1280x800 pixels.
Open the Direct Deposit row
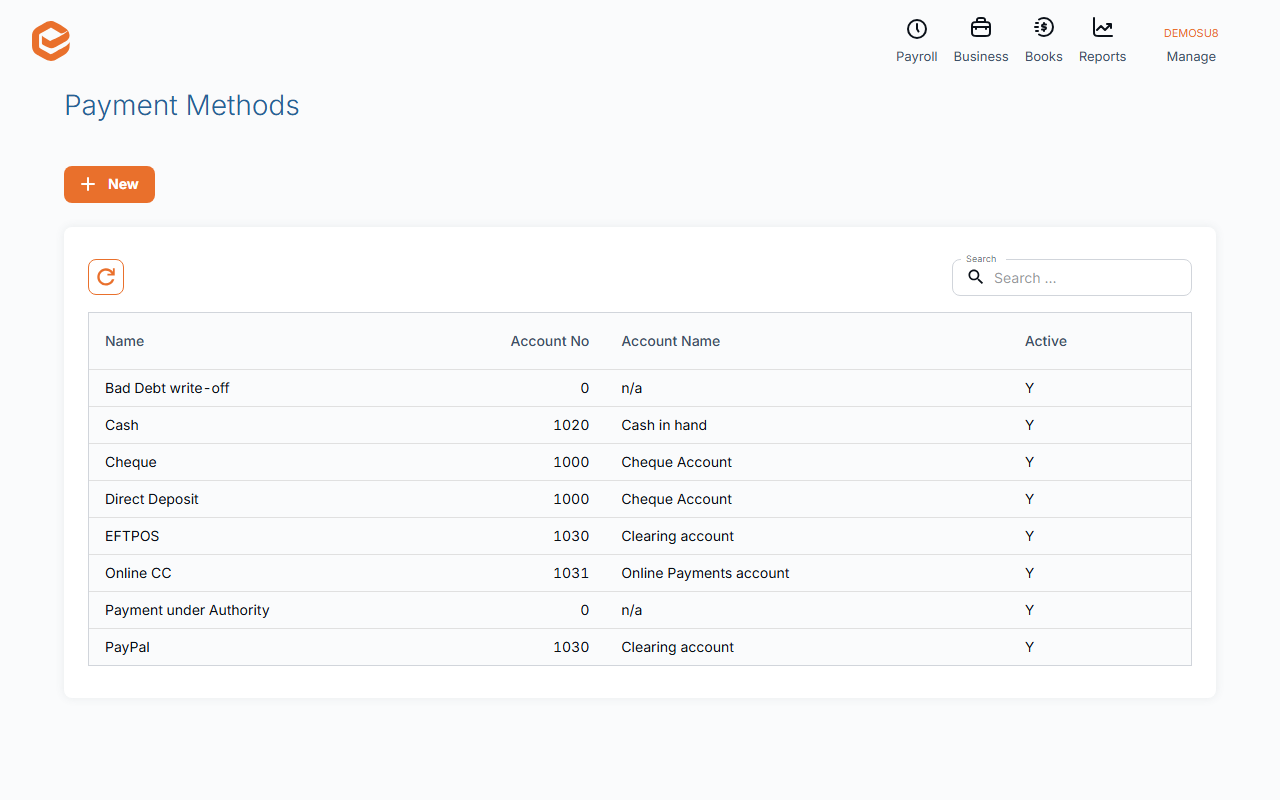click(640, 499)
